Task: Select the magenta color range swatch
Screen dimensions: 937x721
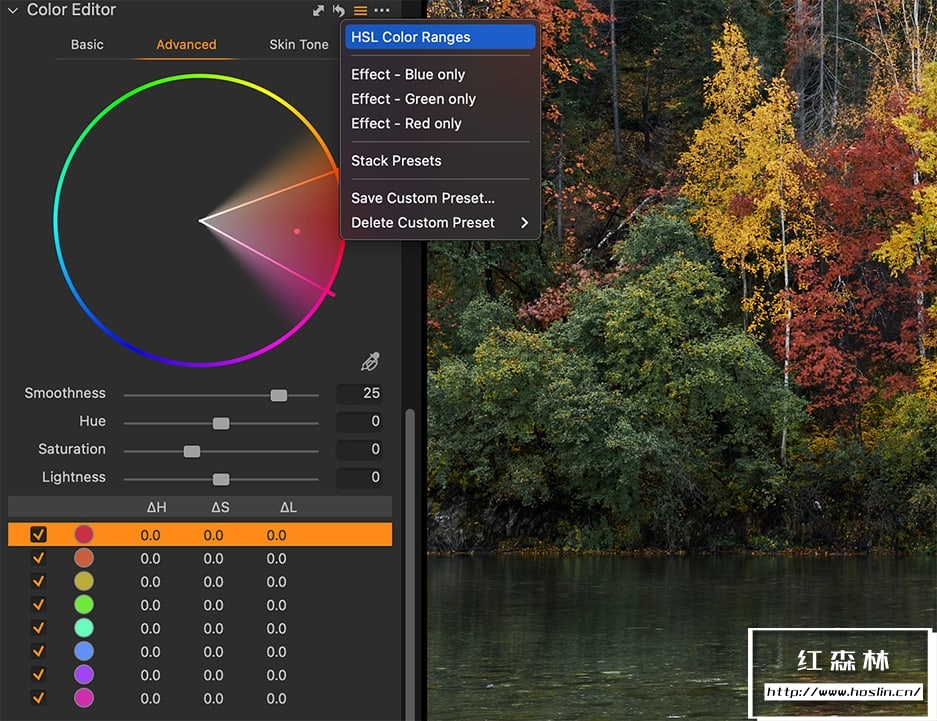Action: [84, 698]
